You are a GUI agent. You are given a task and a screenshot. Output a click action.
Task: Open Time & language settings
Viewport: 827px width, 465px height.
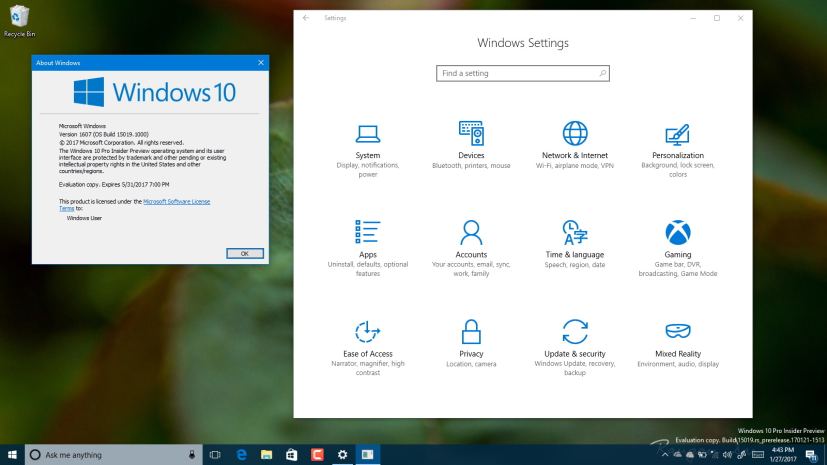tap(575, 245)
